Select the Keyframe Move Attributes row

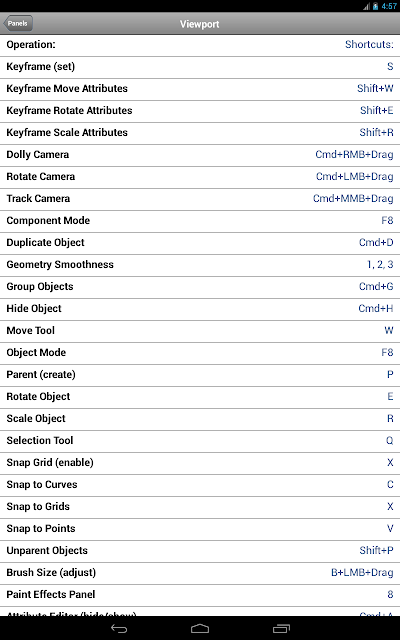(200, 89)
